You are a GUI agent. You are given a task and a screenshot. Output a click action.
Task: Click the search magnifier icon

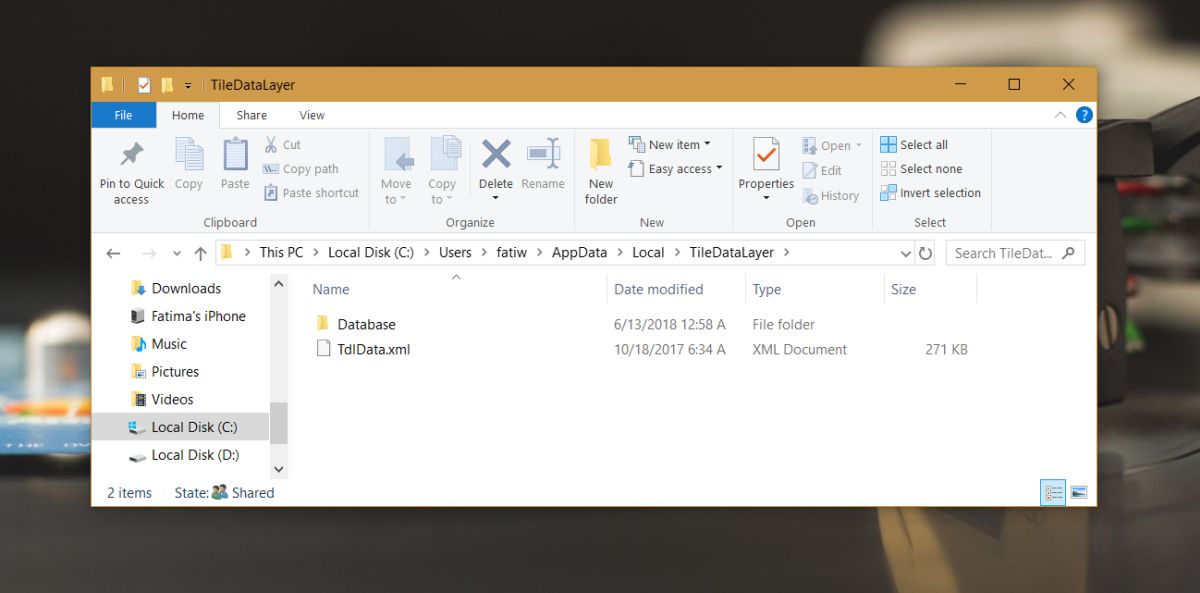click(x=1069, y=253)
